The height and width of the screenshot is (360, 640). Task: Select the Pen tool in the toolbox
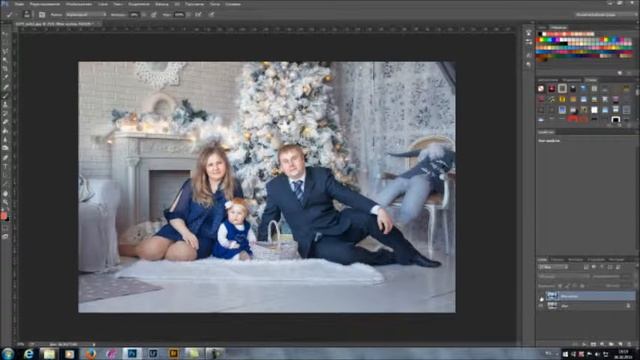5,157
